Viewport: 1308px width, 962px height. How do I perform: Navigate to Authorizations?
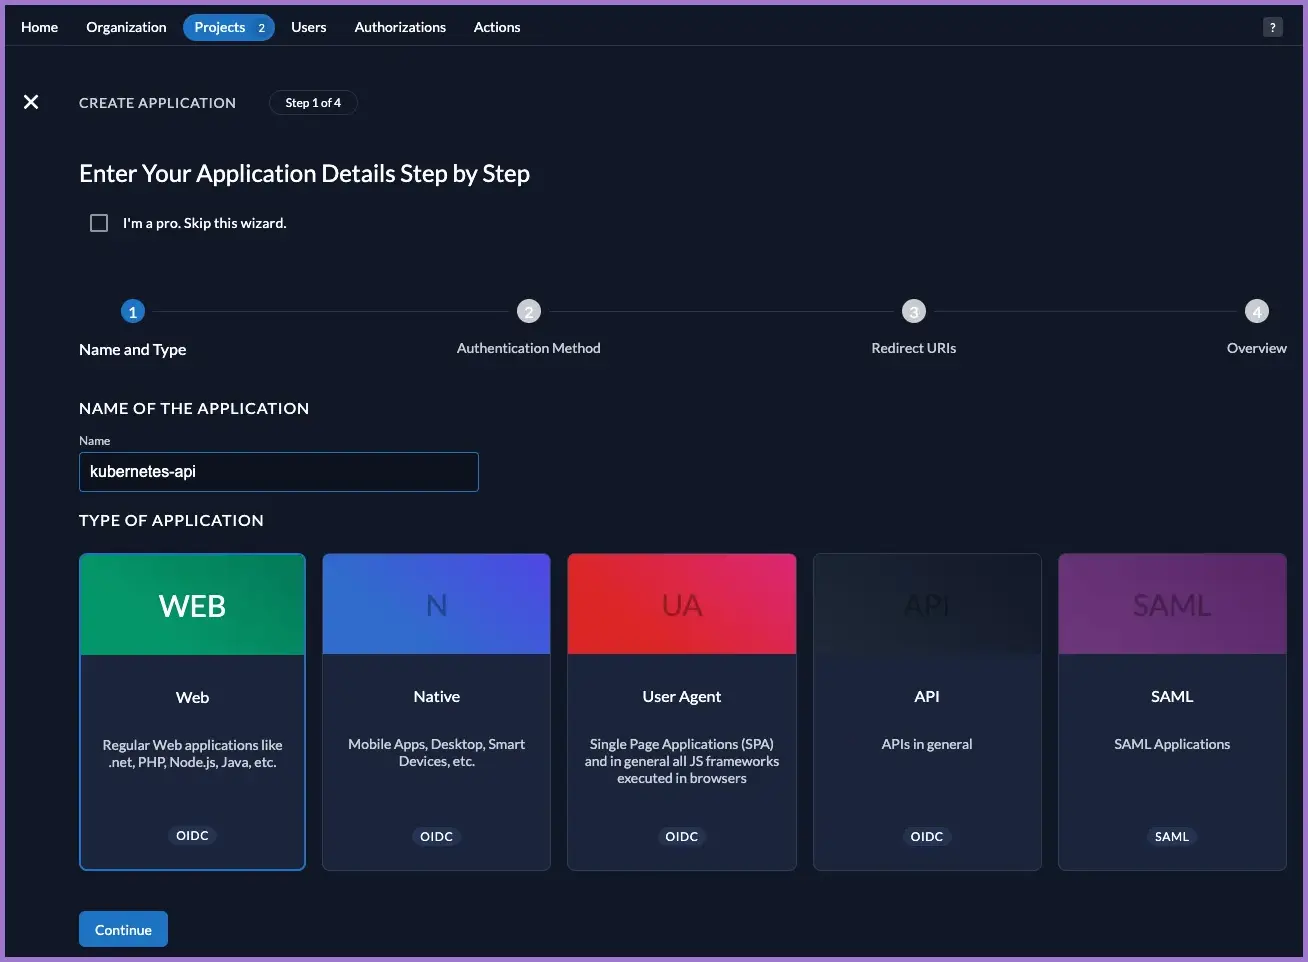400,27
